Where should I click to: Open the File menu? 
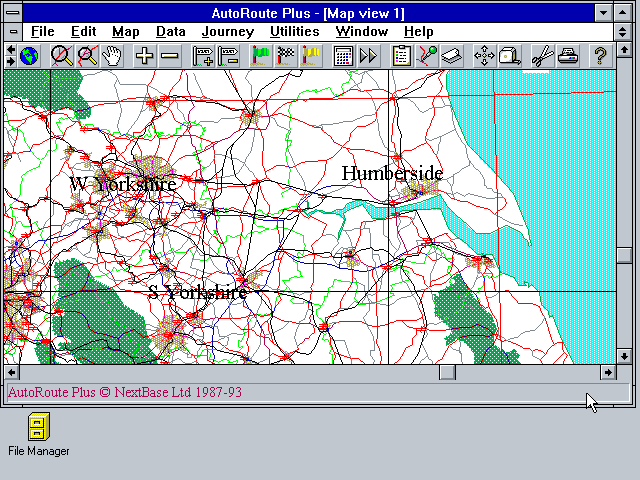42,31
